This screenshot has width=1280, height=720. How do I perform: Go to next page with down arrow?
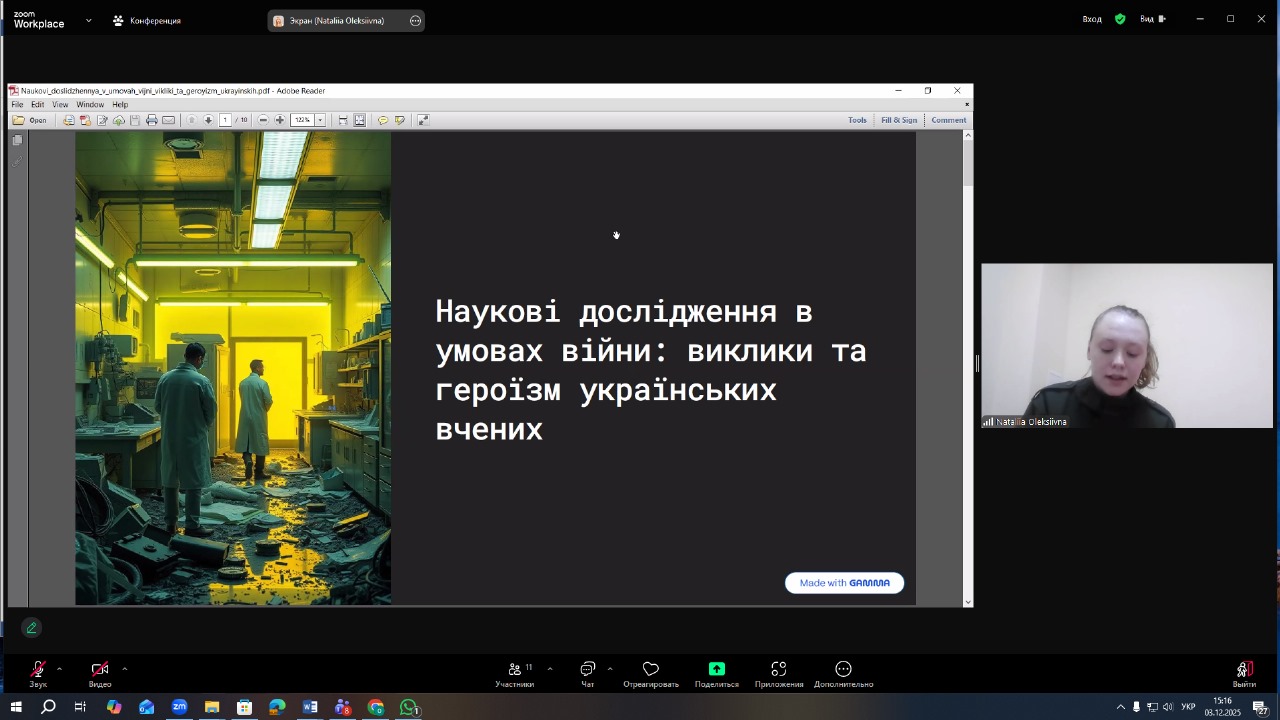[x=208, y=120]
